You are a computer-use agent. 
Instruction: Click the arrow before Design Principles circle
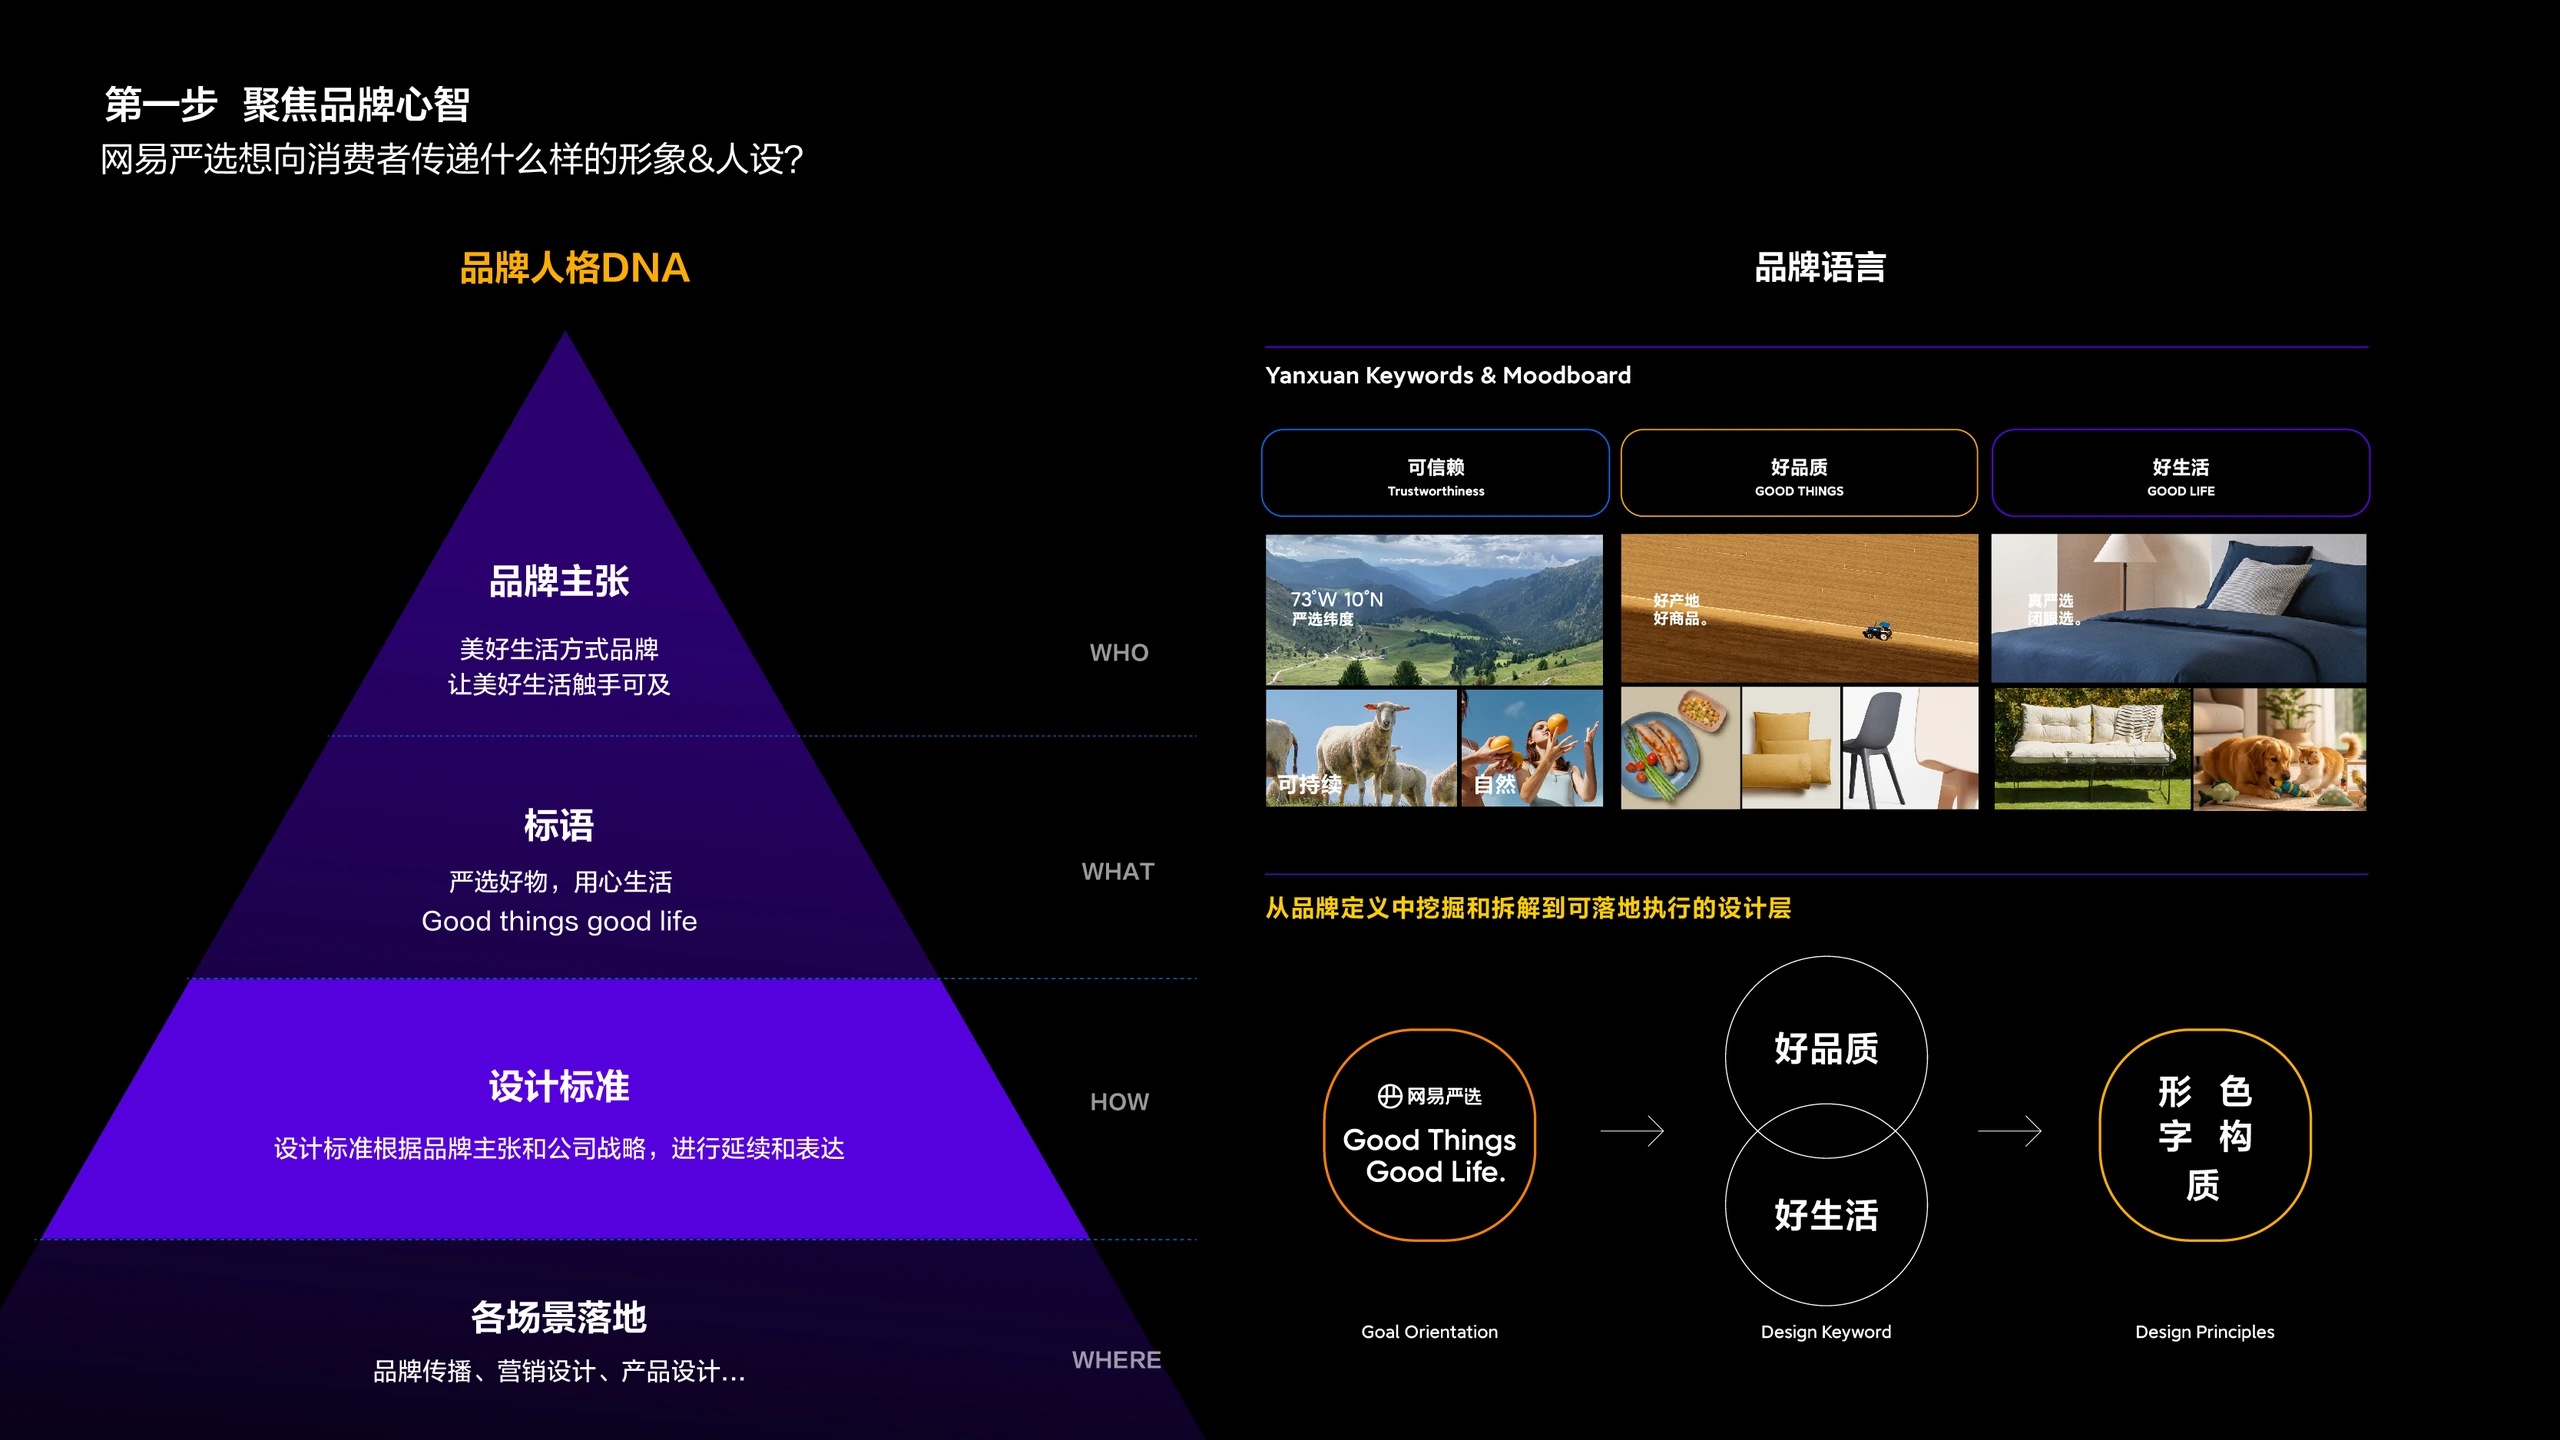(2010, 1131)
